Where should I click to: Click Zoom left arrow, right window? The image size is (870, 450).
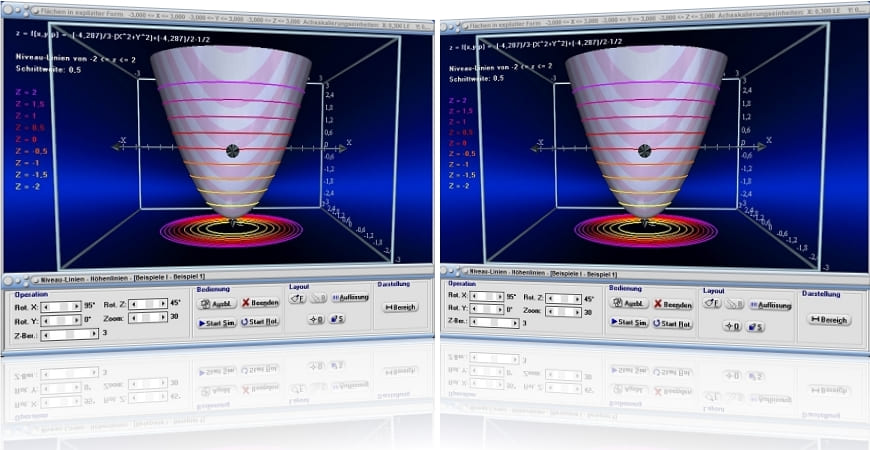[x=550, y=312]
